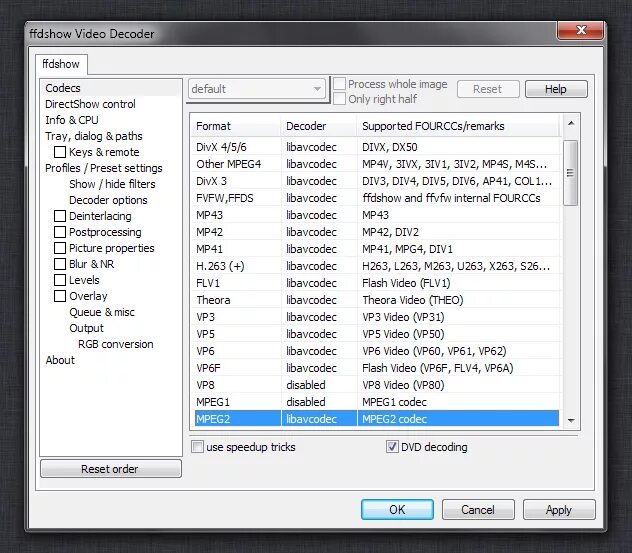Check use speedup tricks option
The width and height of the screenshot is (632, 553).
coord(197,447)
